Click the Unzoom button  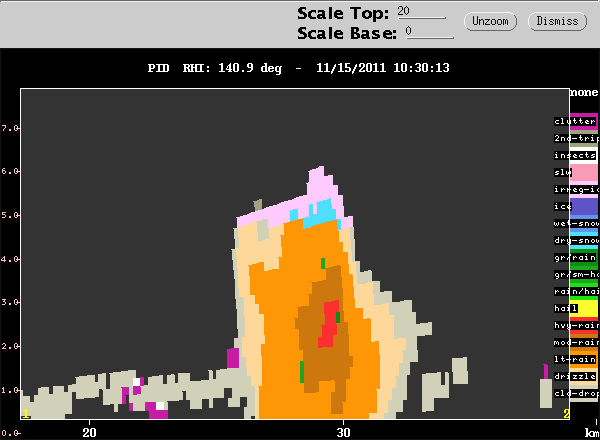[490, 21]
